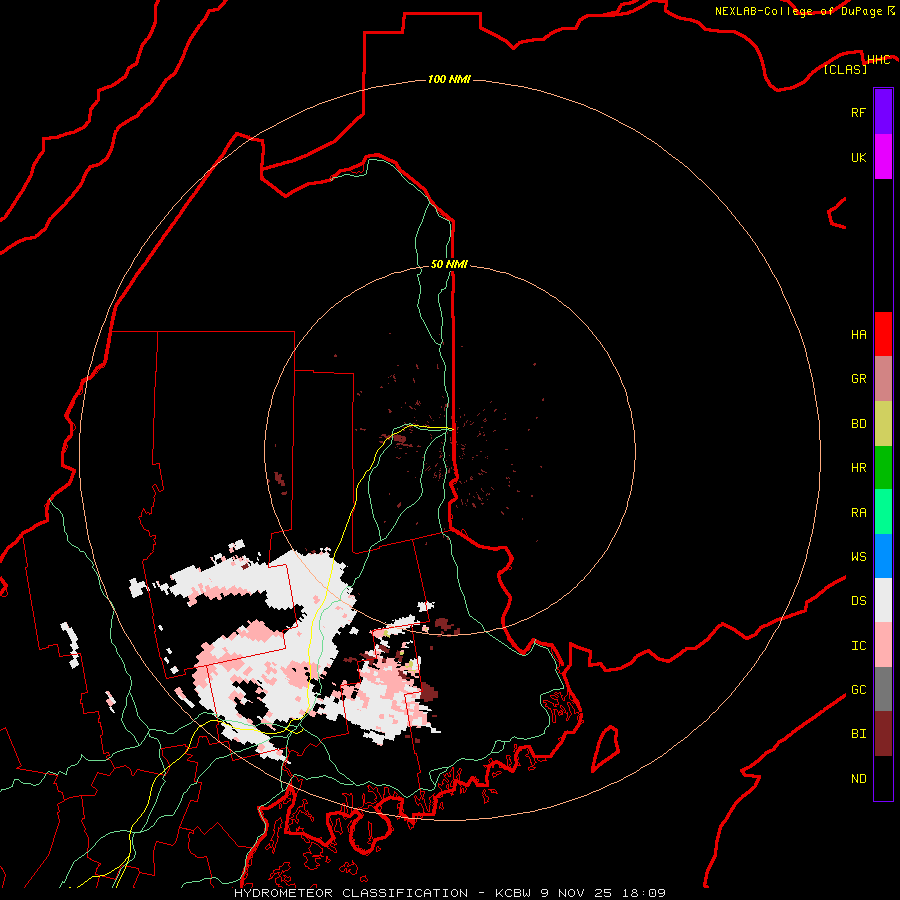Click the UK magenta legend swatch

(x=883, y=157)
